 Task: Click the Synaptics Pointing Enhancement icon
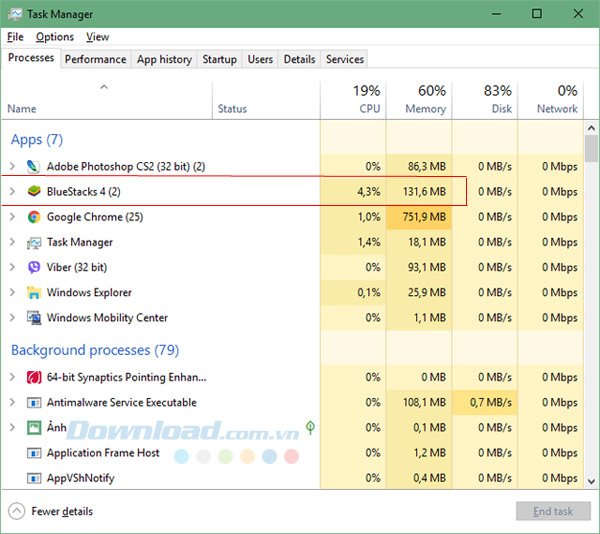(34, 377)
